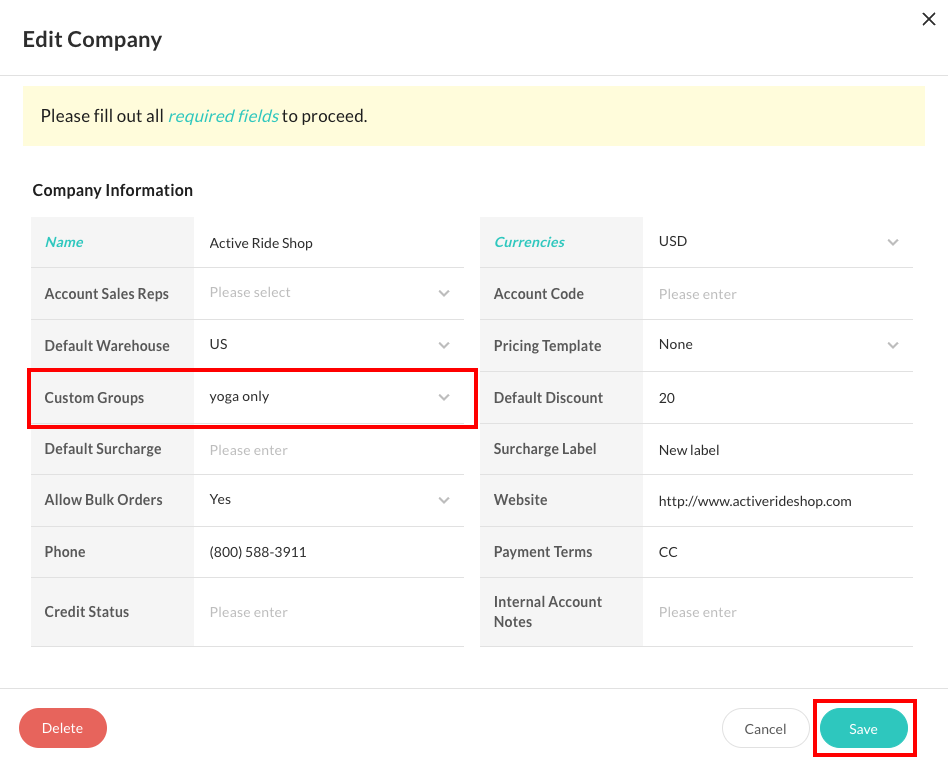Click the Company Information heading

coord(112,190)
